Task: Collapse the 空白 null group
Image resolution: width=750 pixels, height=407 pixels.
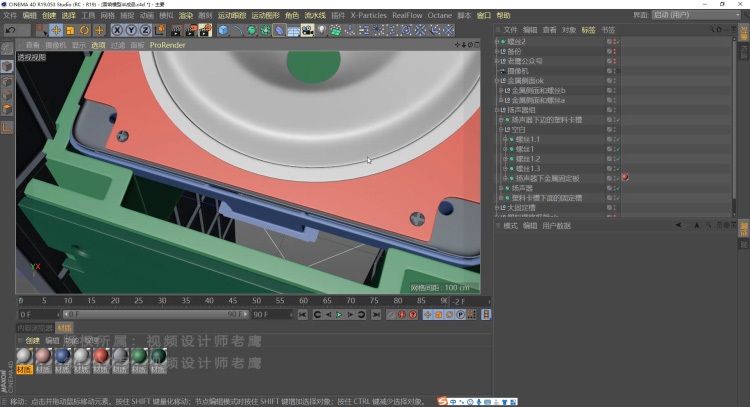Action: click(503, 129)
